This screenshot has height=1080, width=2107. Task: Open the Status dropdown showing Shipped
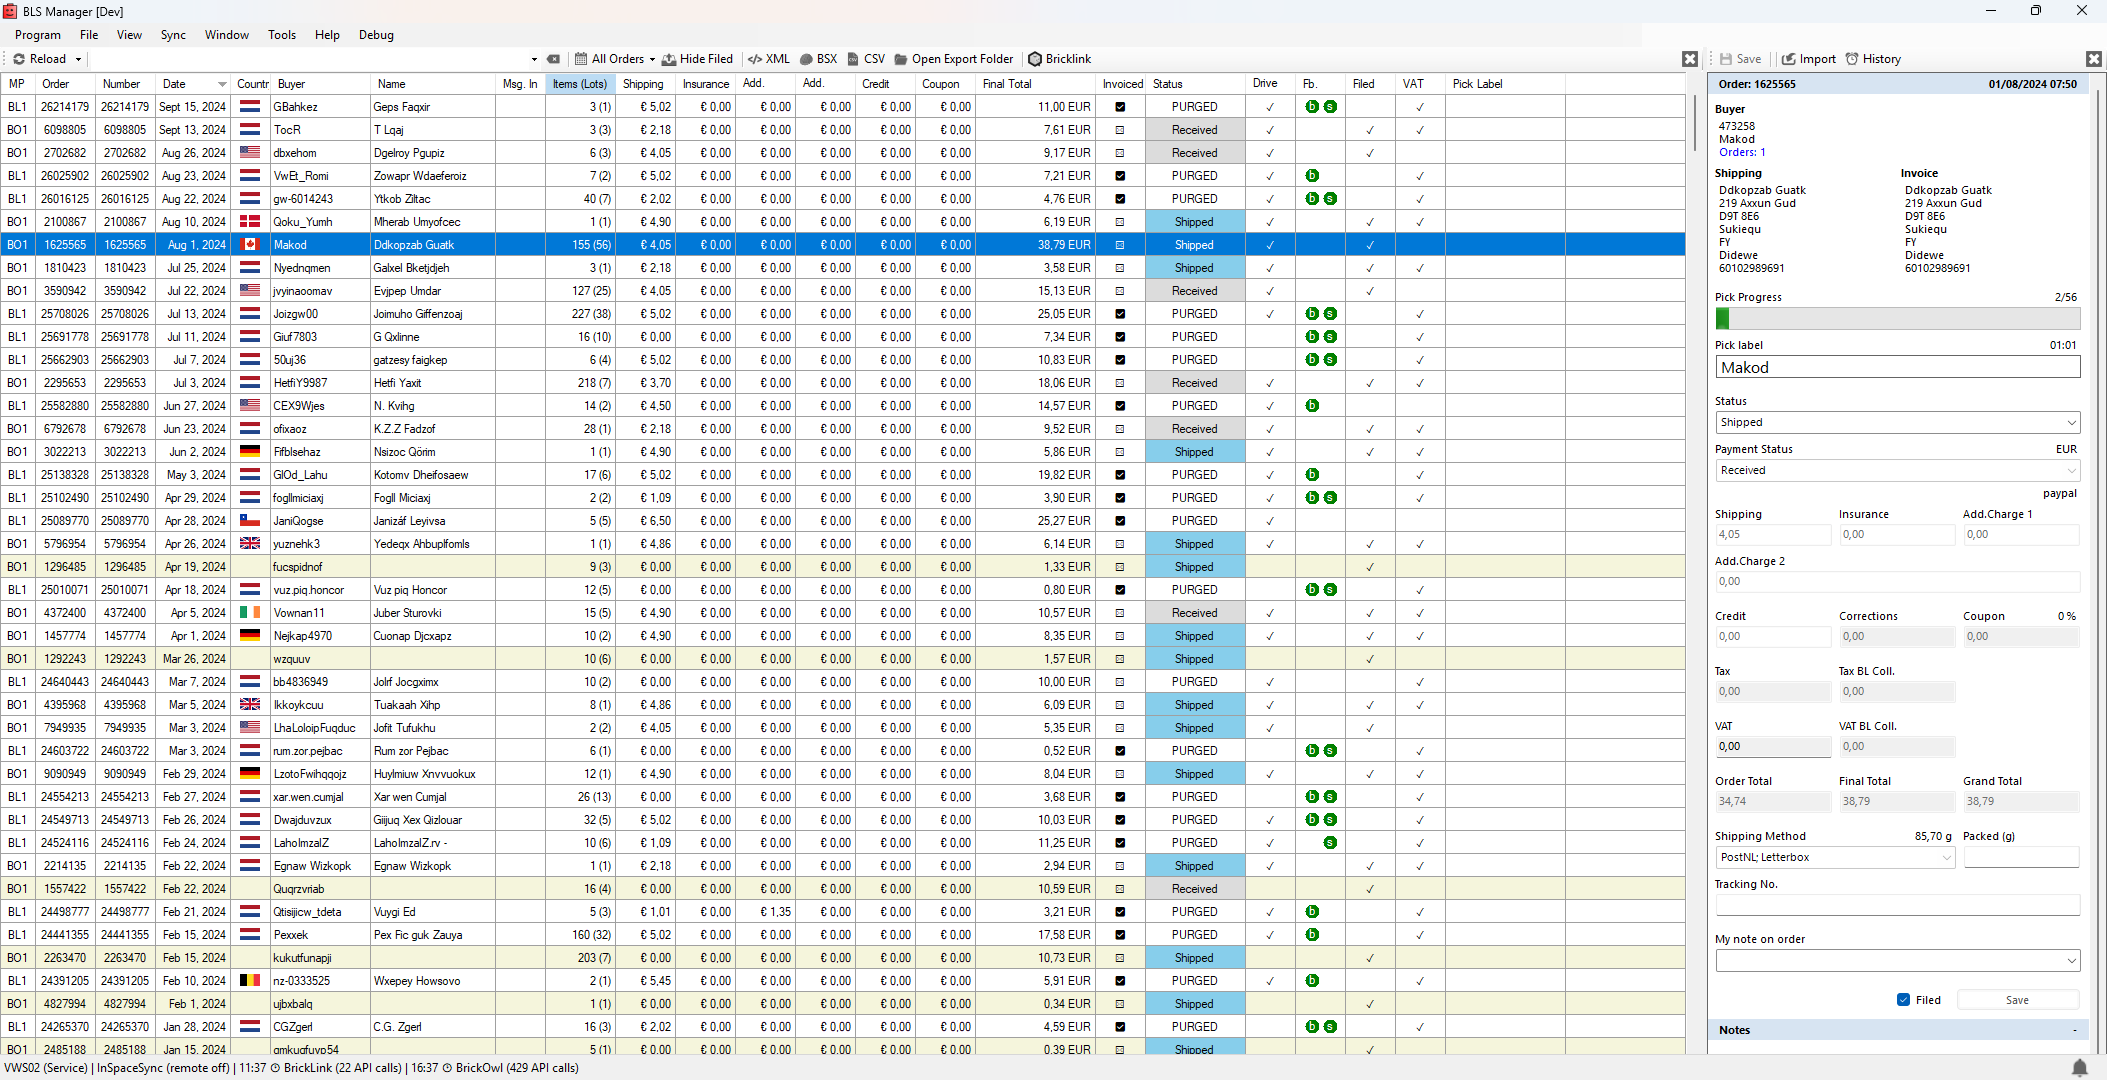click(1898, 422)
